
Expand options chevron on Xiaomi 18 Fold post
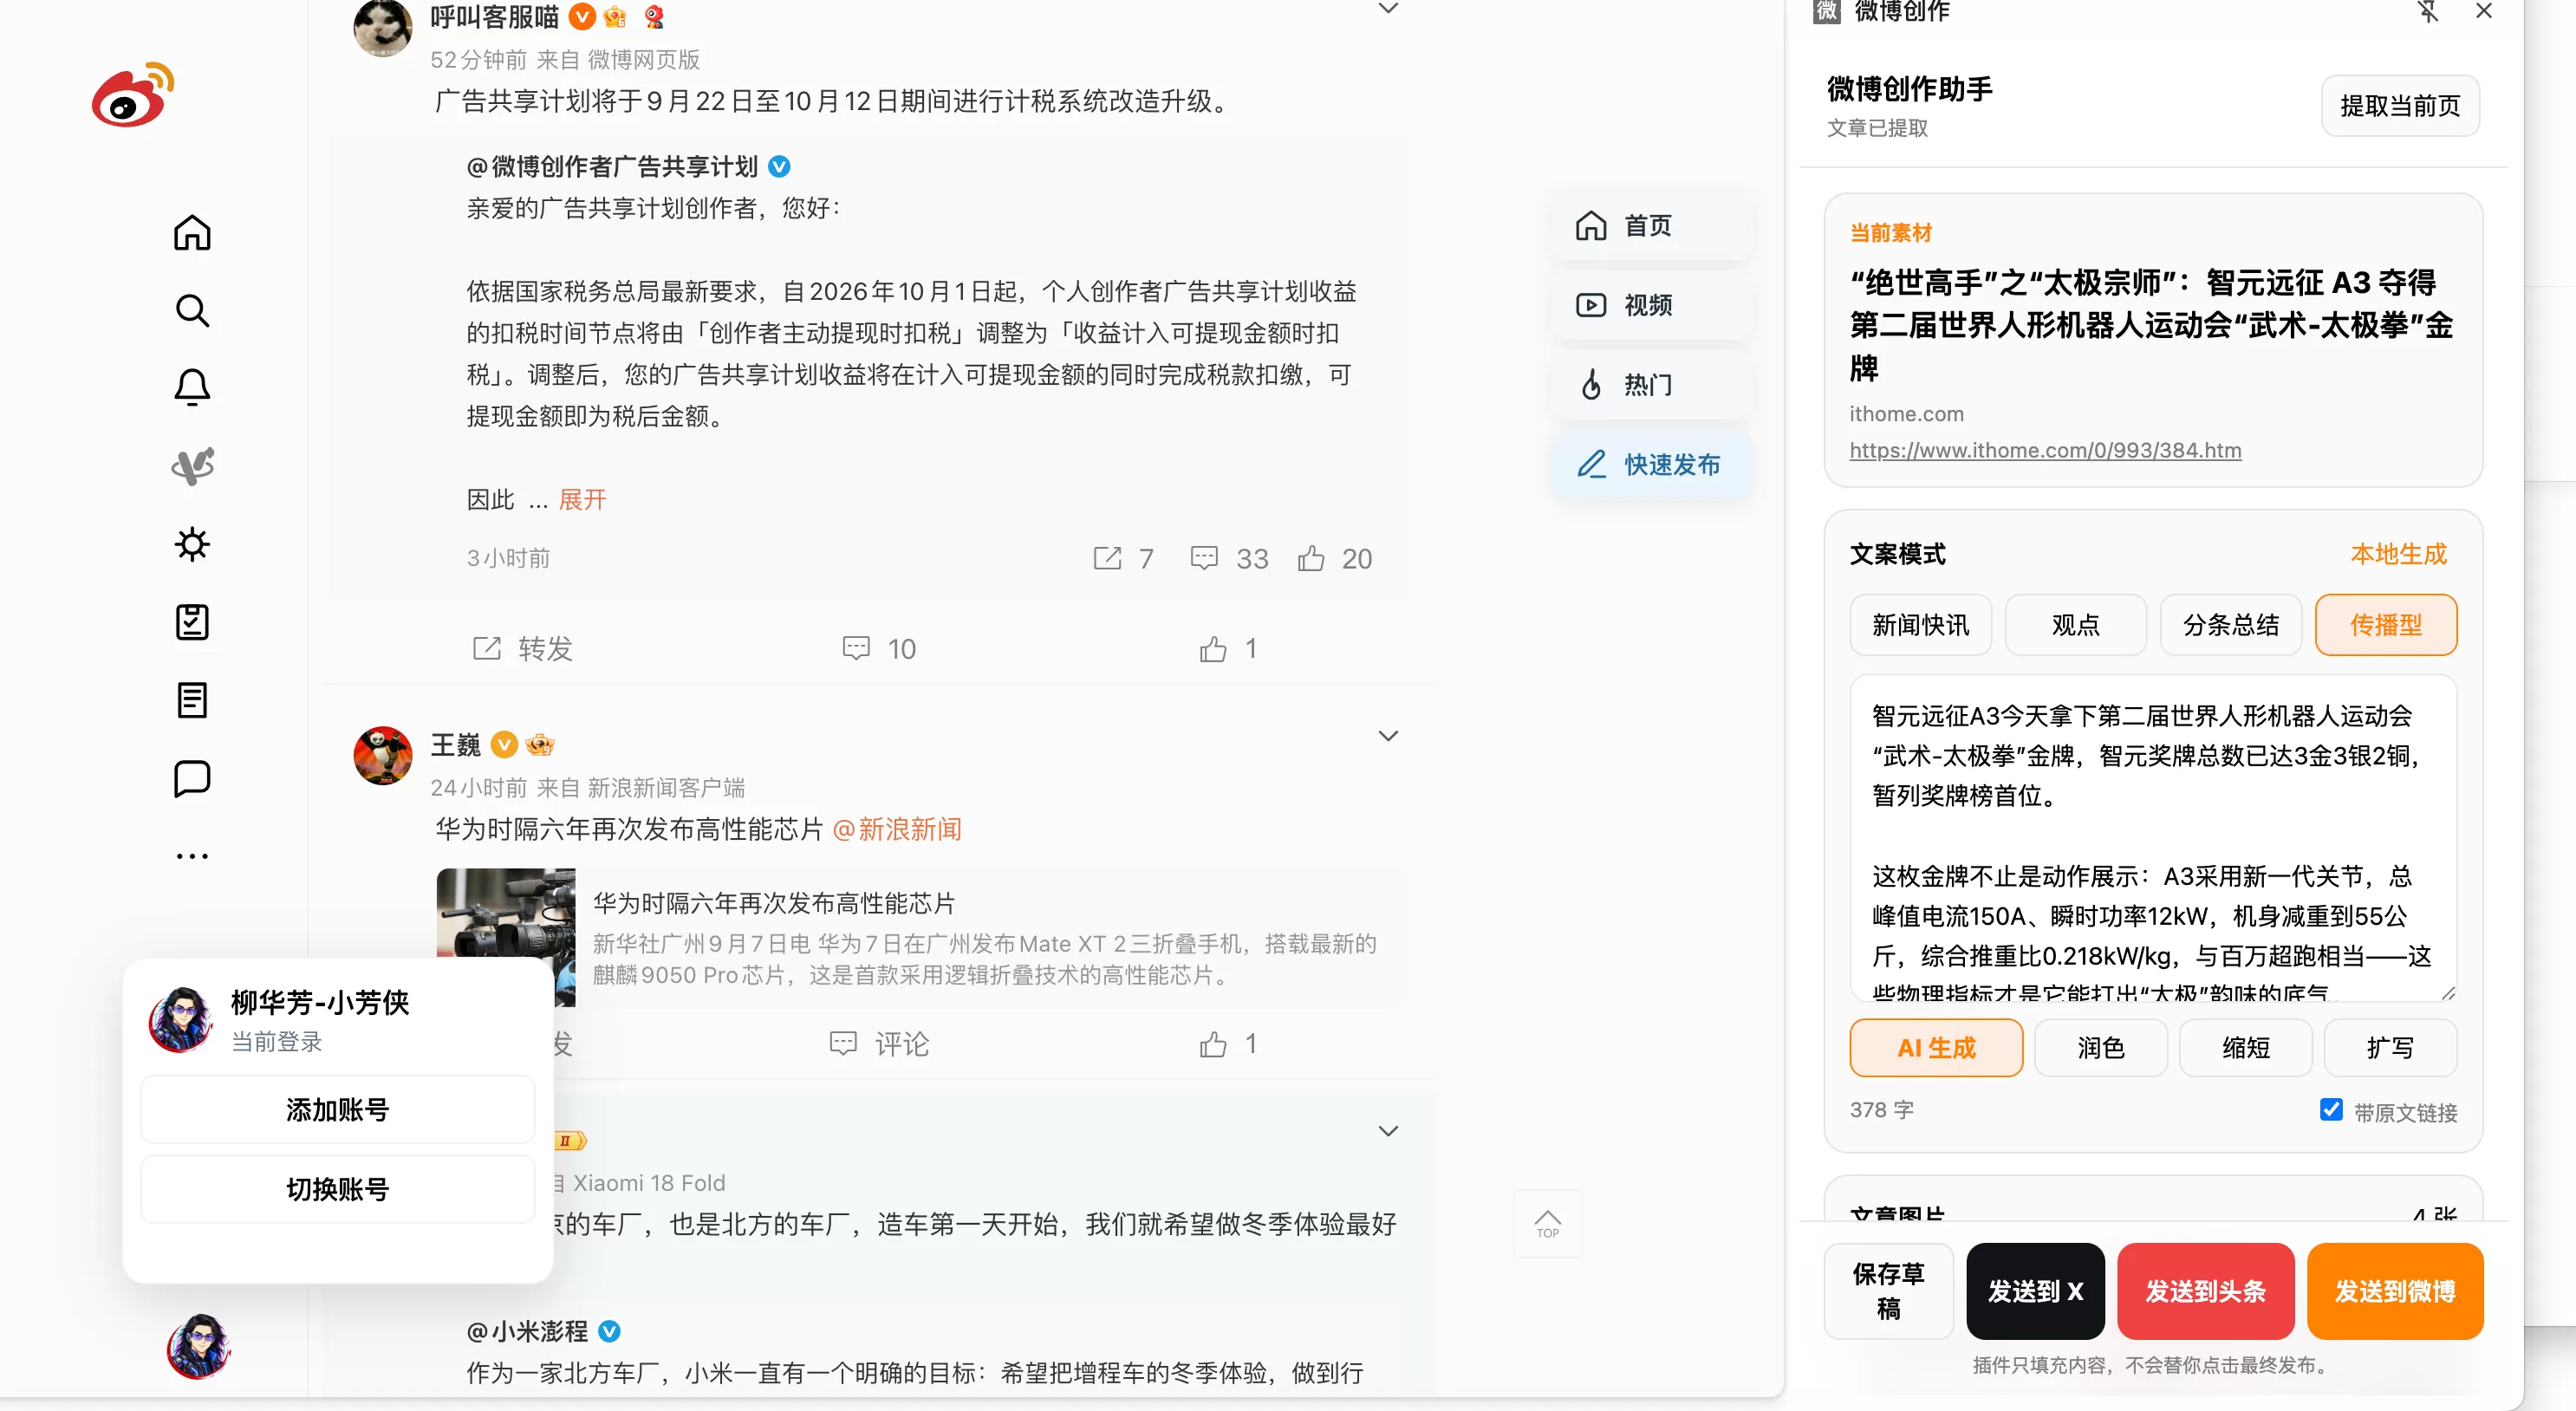[1388, 1131]
